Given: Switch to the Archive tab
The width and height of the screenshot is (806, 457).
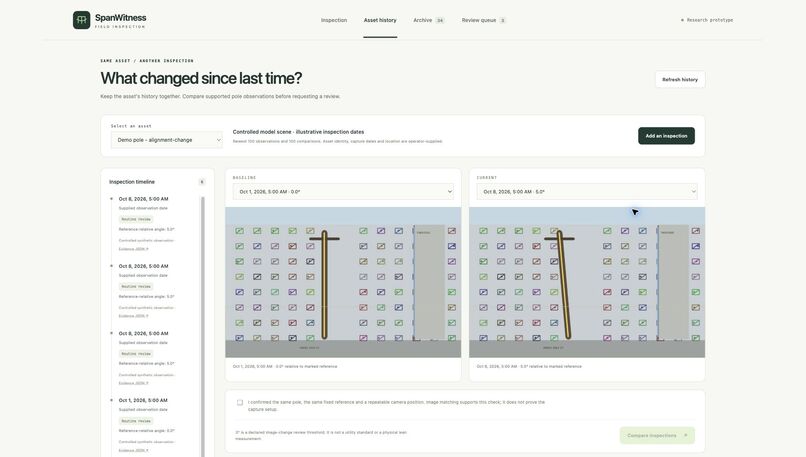Looking at the screenshot, I should [x=429, y=20].
